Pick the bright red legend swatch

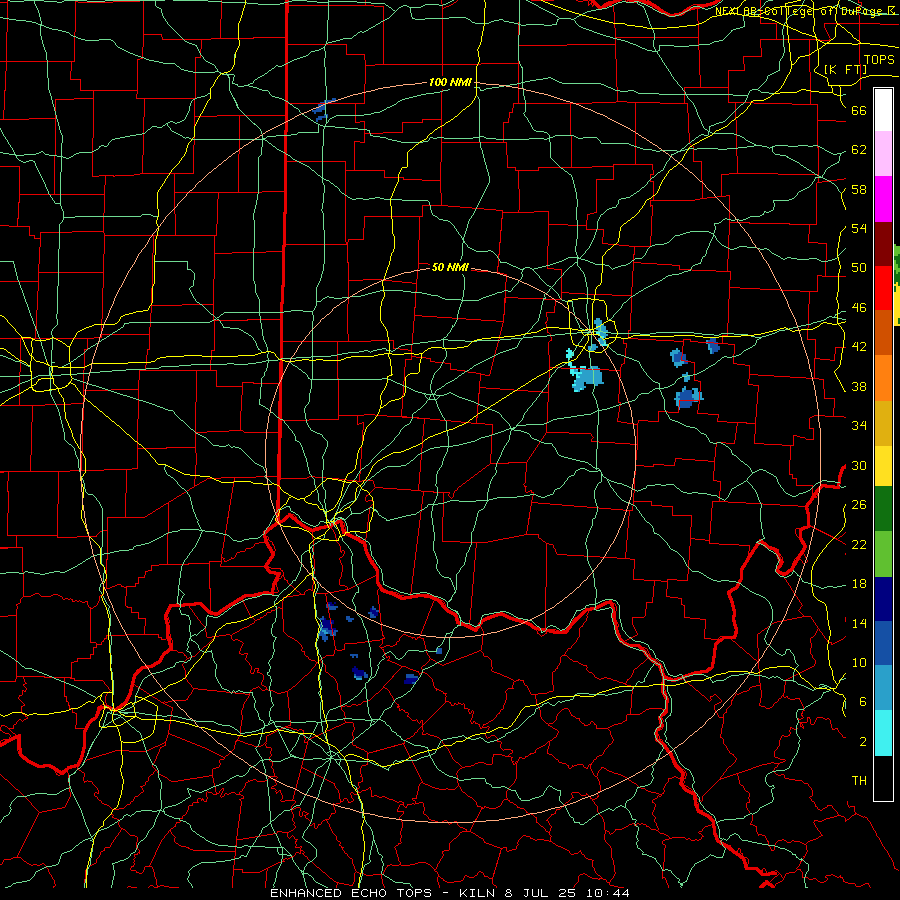pyautogui.click(x=883, y=288)
